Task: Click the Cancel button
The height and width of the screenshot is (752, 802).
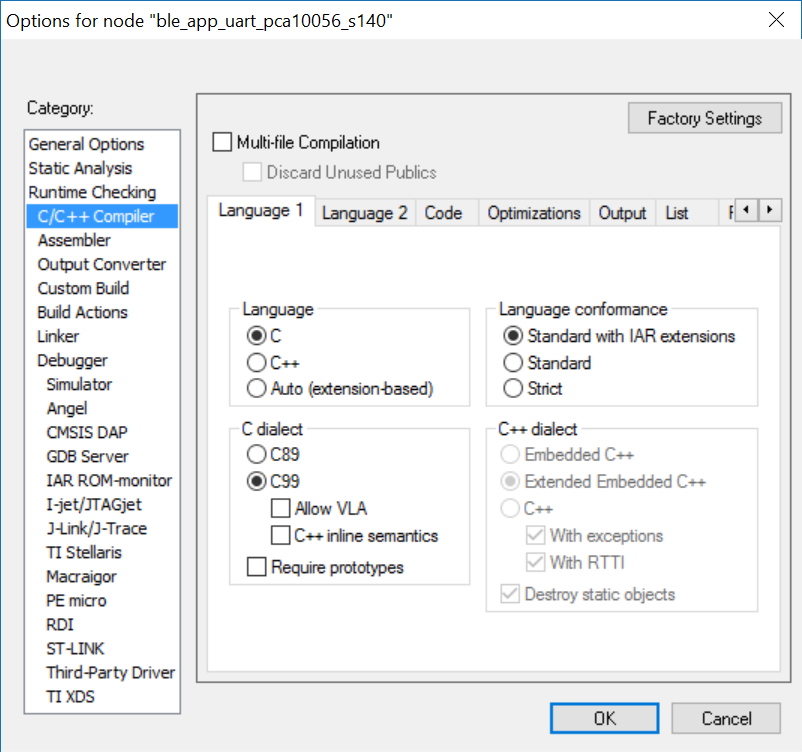Action: (726, 718)
